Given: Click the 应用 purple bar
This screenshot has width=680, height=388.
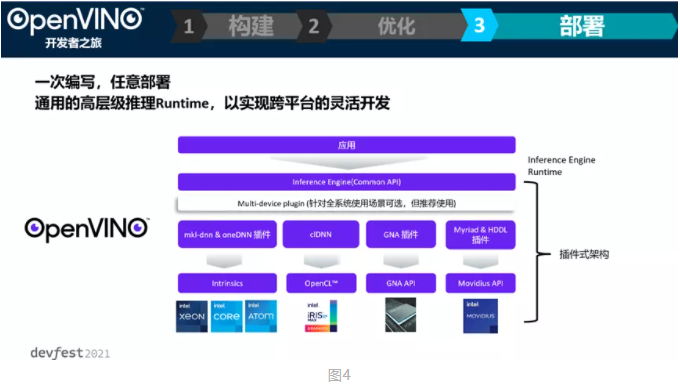Looking at the screenshot, I should (x=347, y=145).
